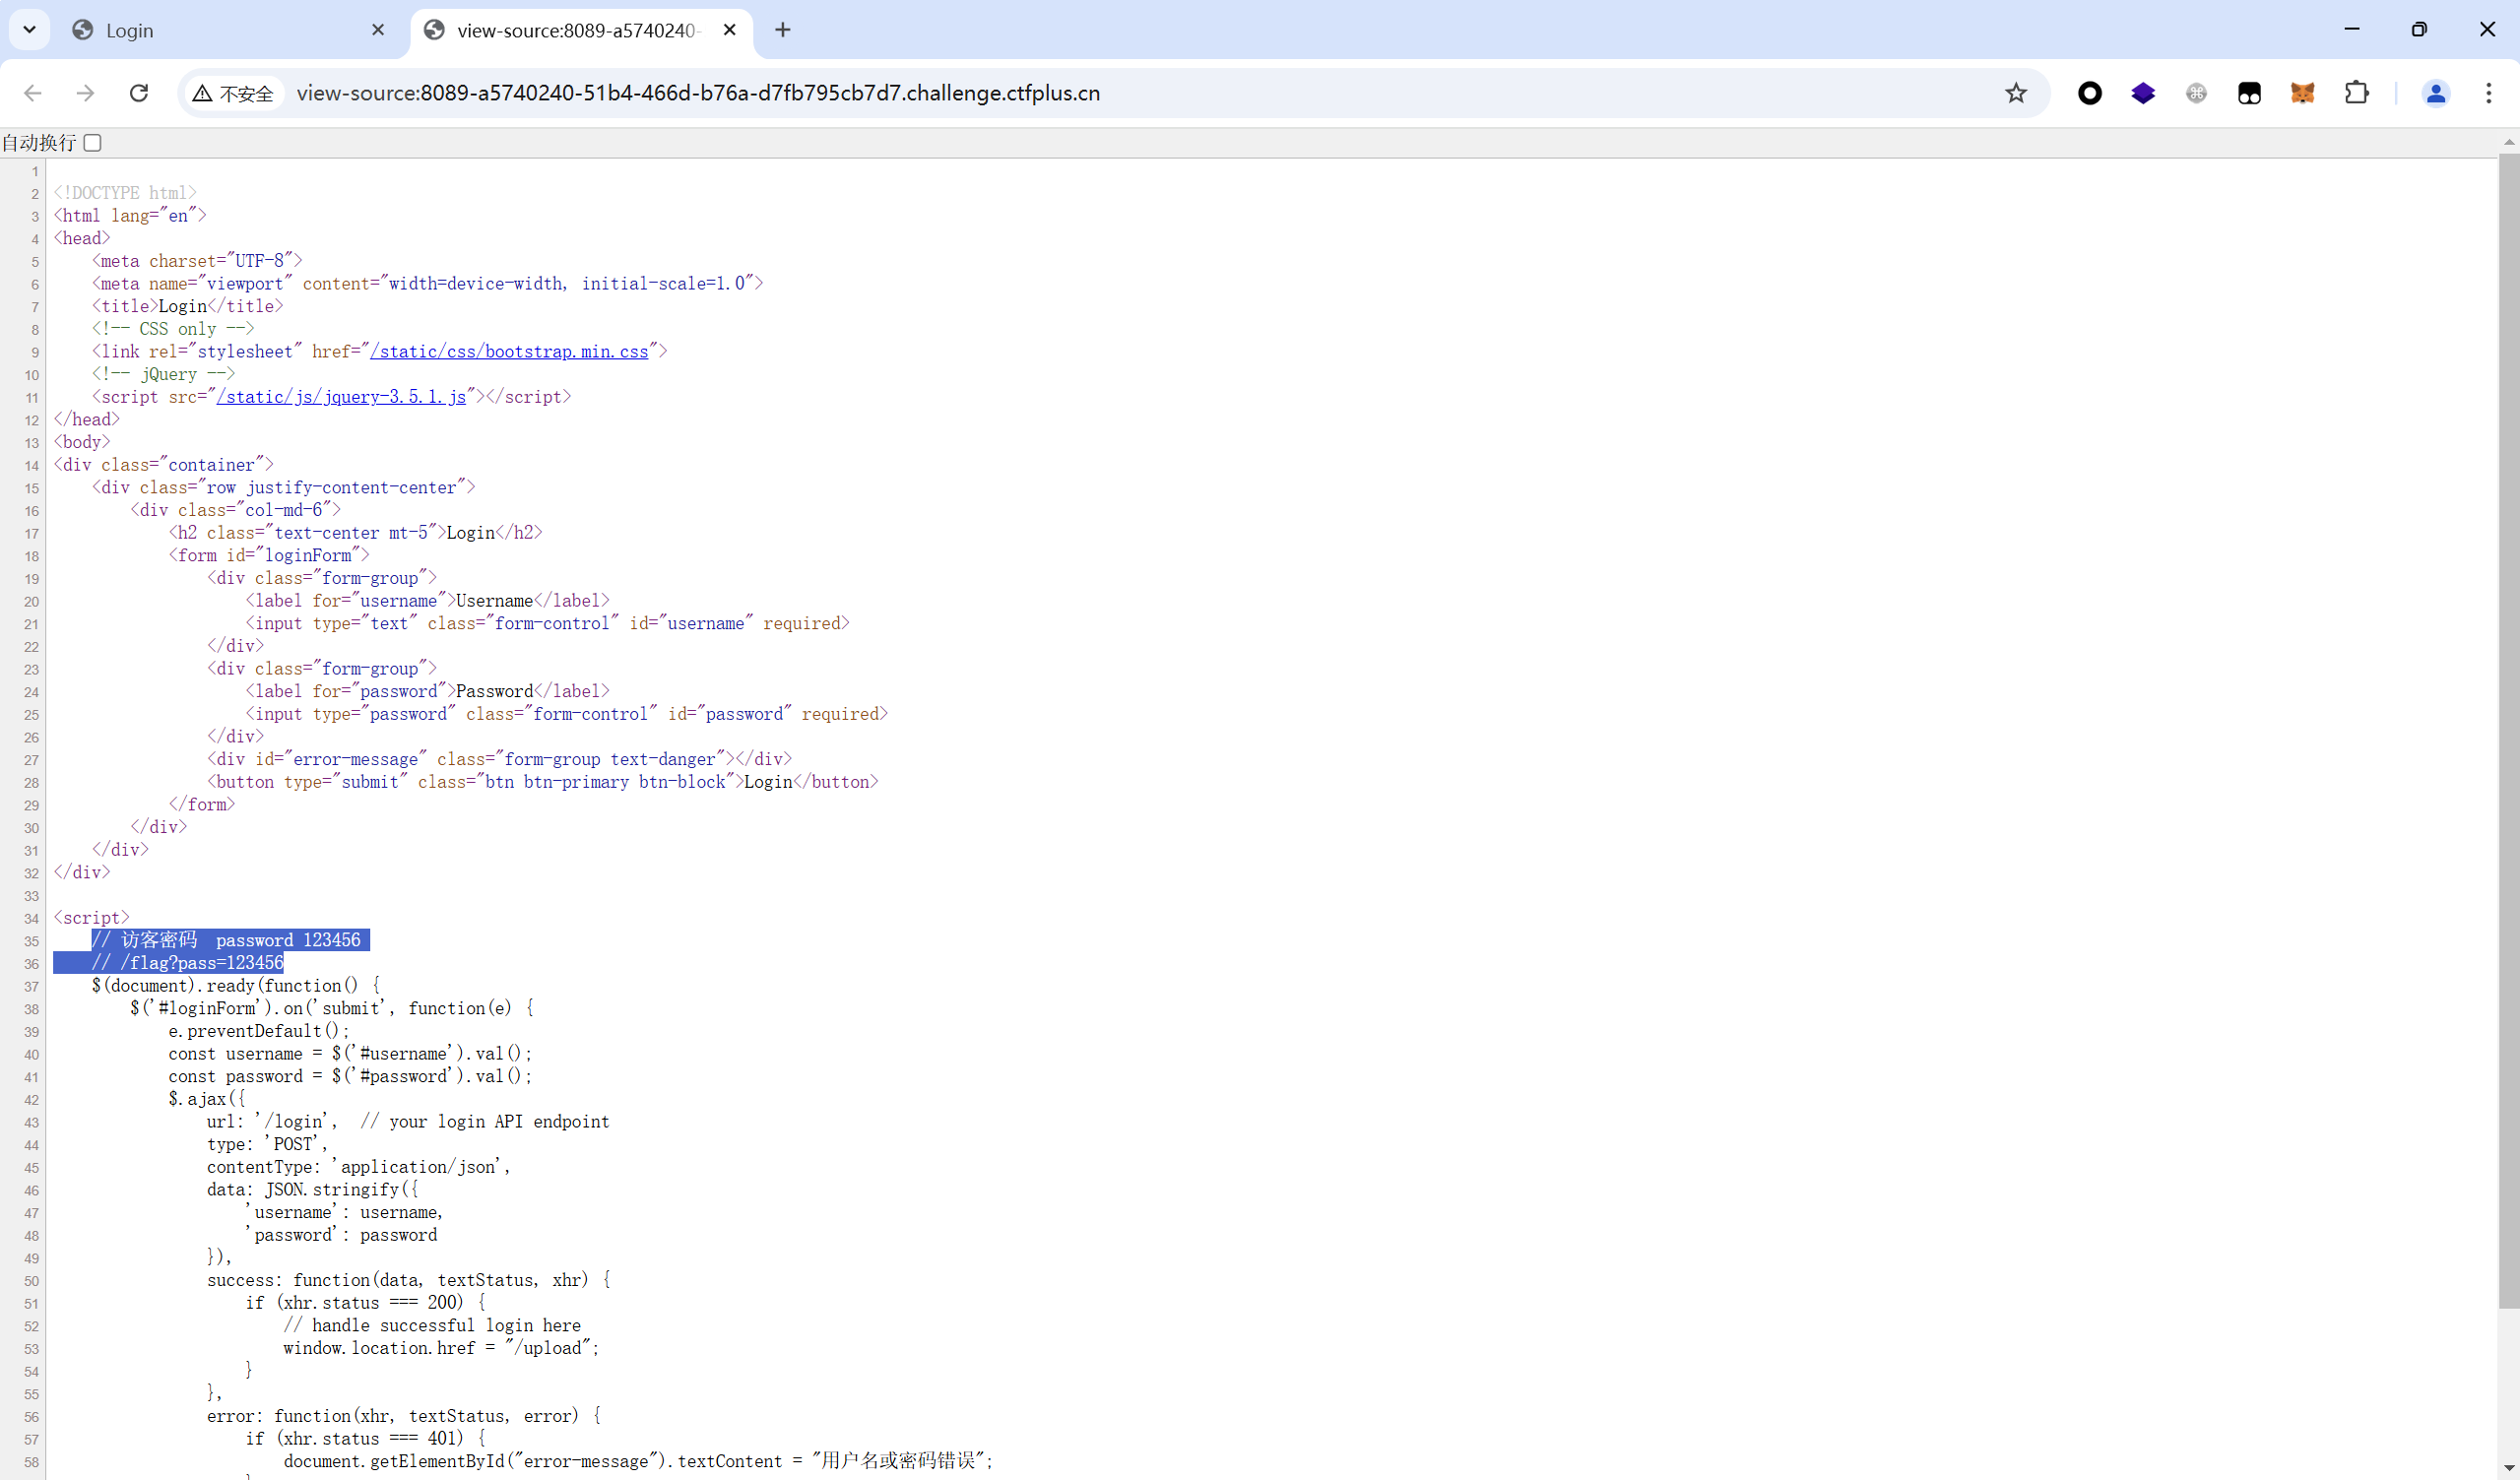The width and height of the screenshot is (2520, 1480).
Task: Click the if (xhr.status === 401) line
Action: pos(365,1439)
